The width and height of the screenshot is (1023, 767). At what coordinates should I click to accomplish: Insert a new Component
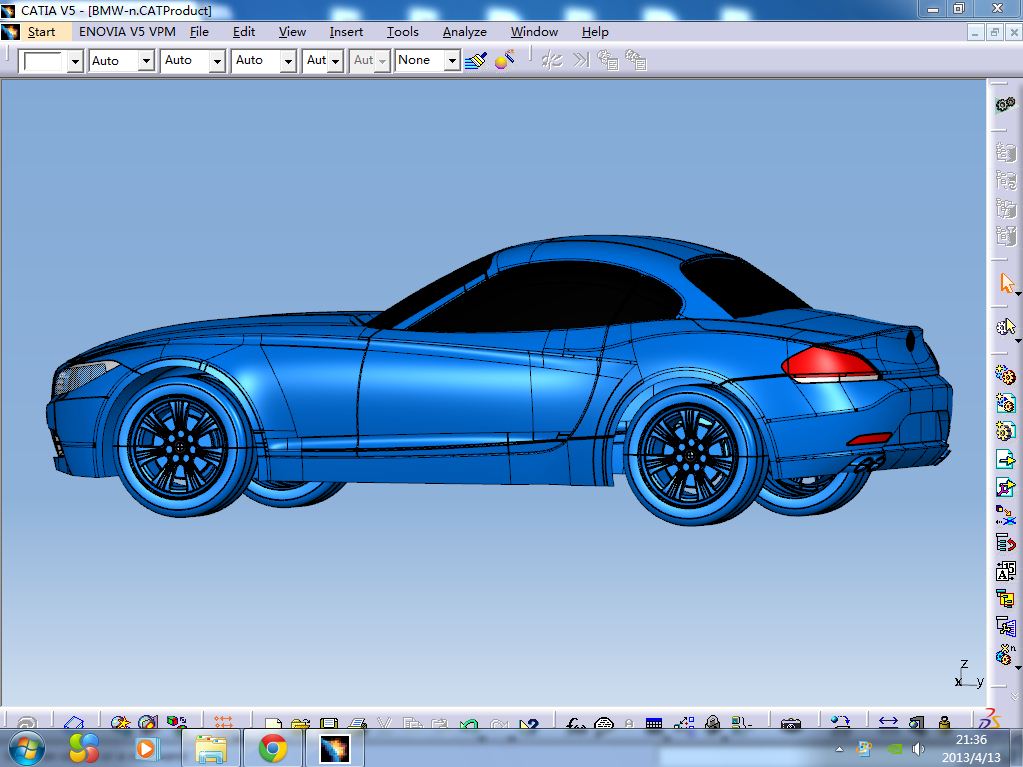pos(1005,375)
